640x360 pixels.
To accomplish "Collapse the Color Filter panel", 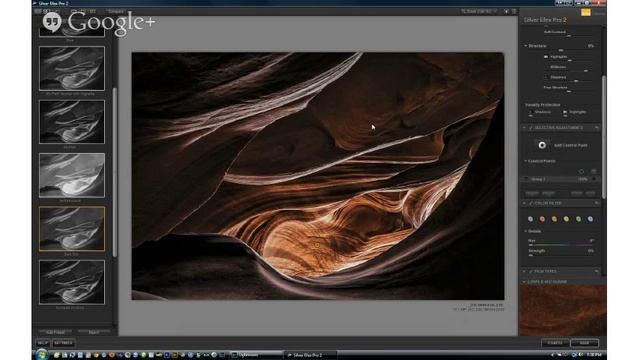I will tap(524, 203).
